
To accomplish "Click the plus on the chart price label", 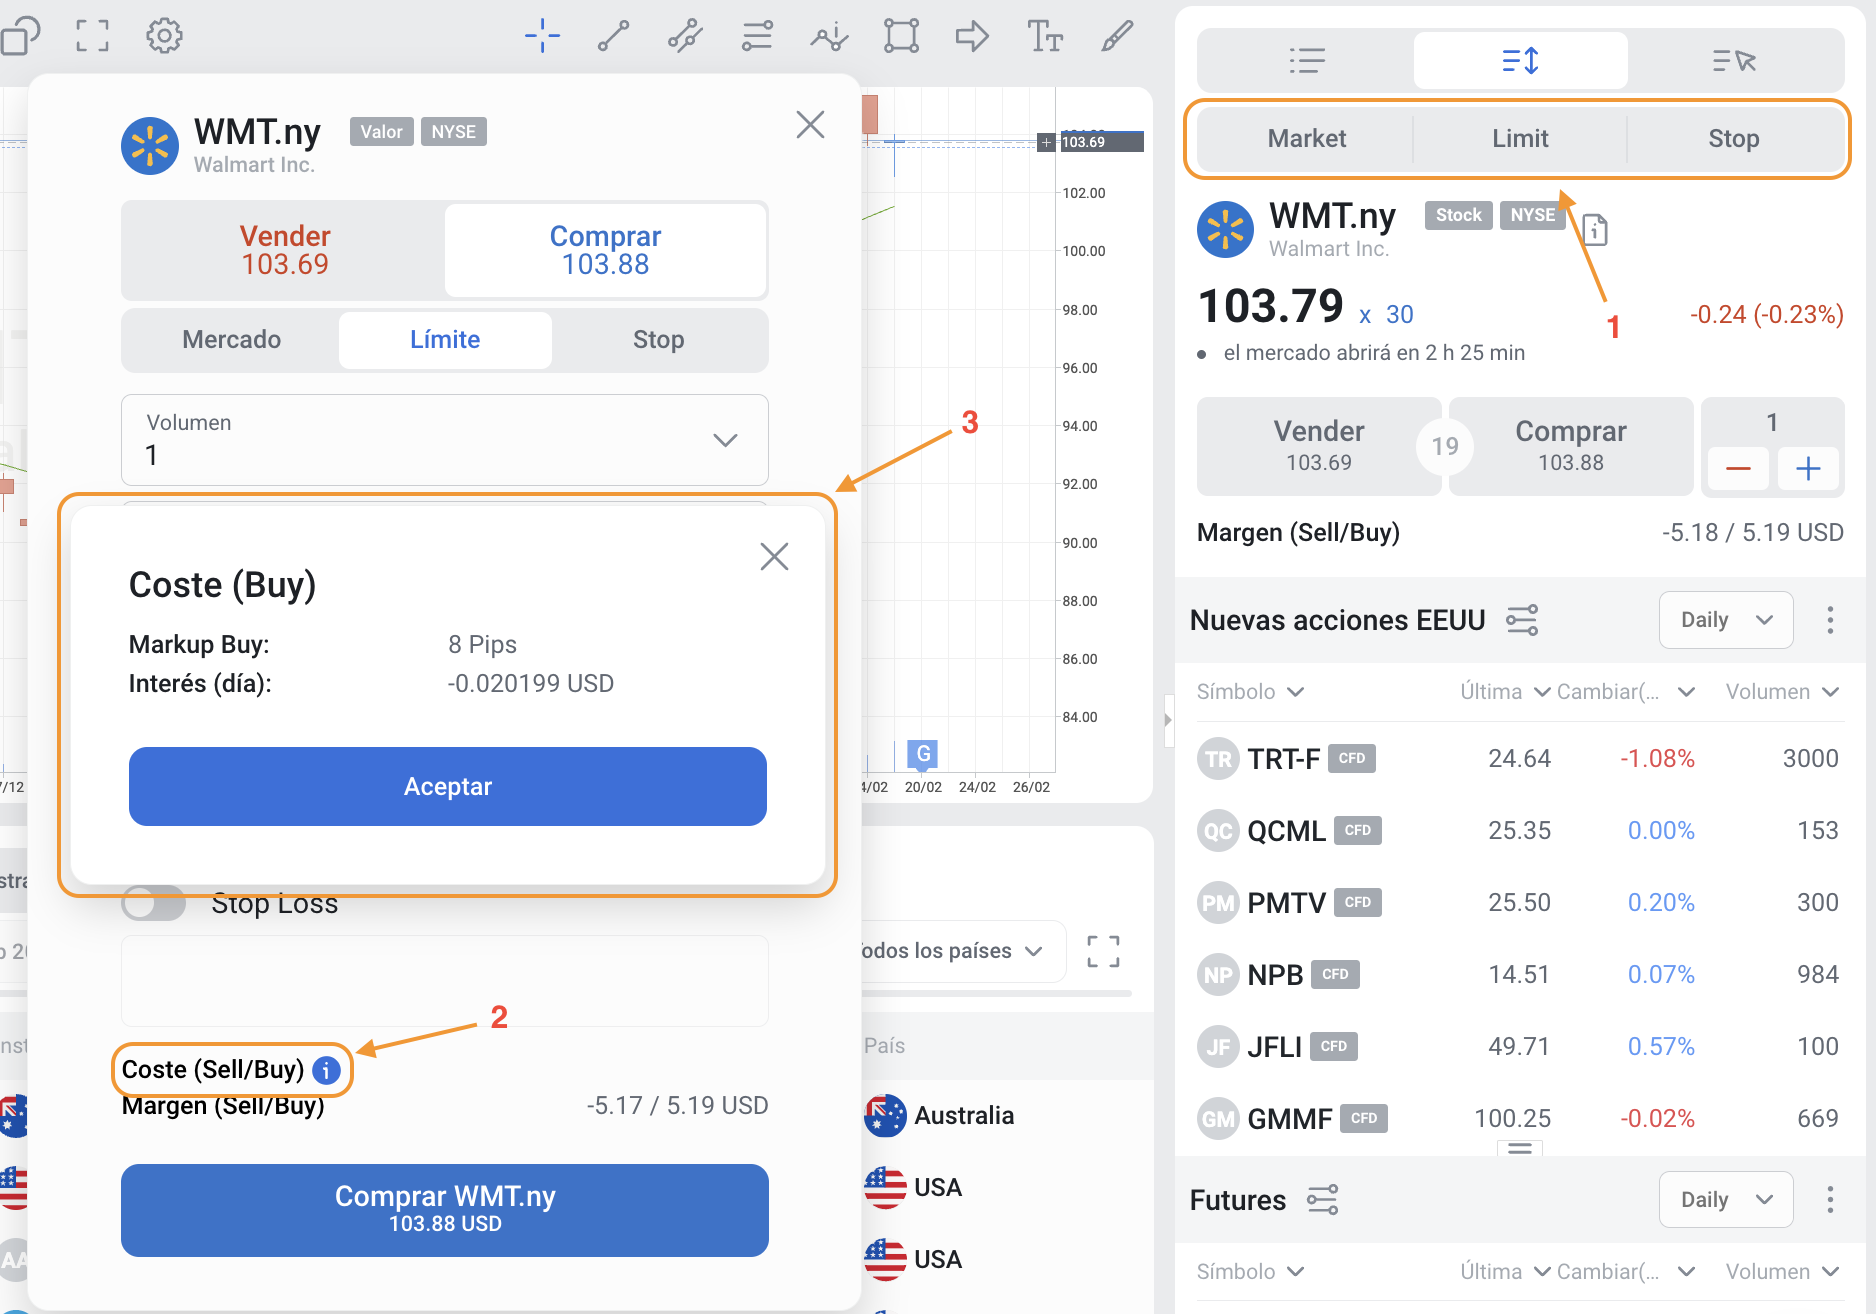I will 1046,142.
